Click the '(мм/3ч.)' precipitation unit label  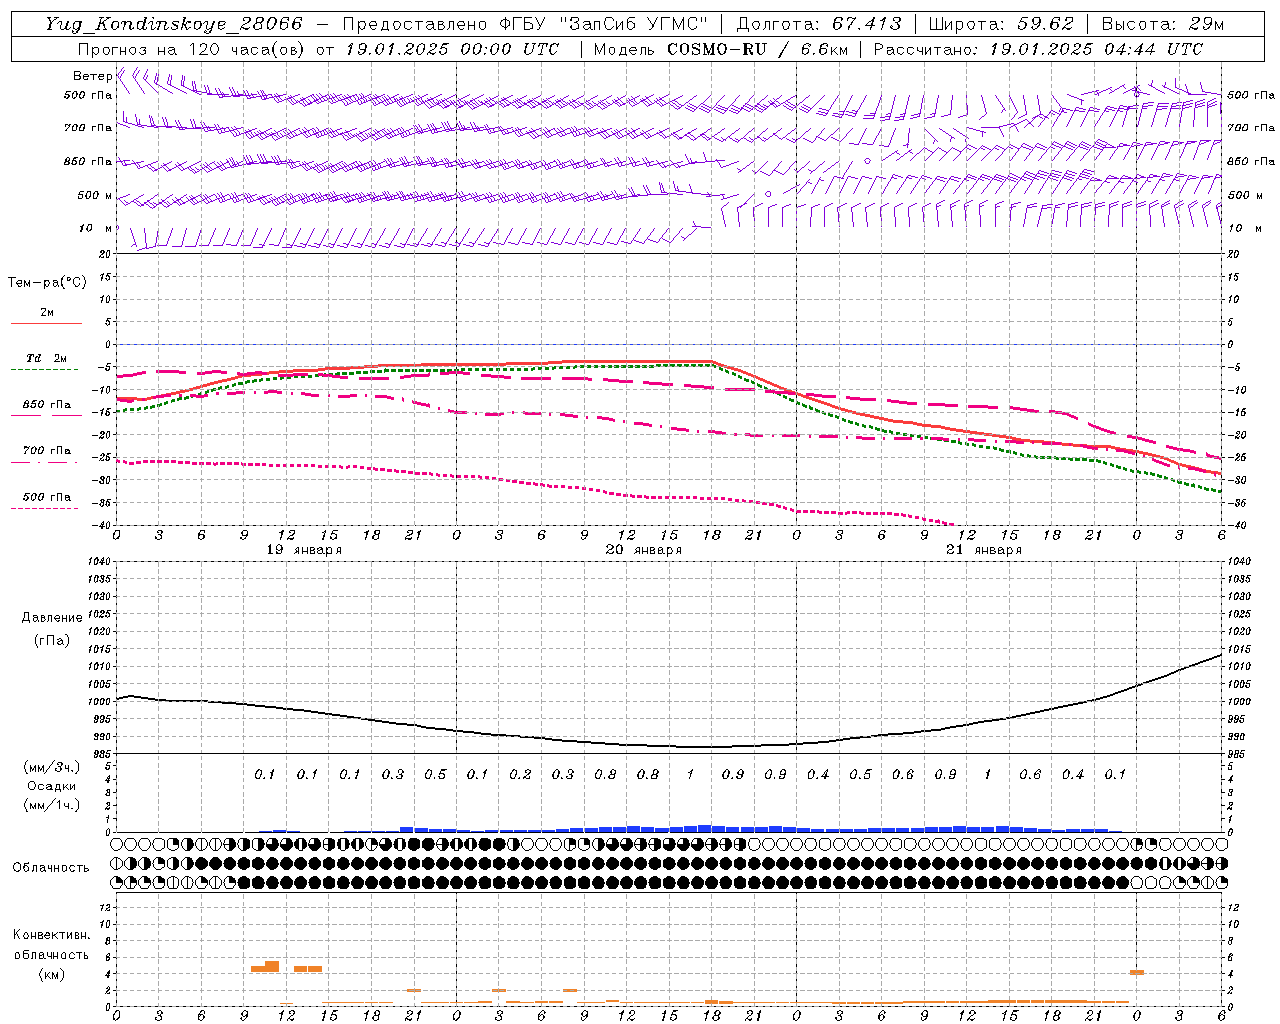[52, 768]
